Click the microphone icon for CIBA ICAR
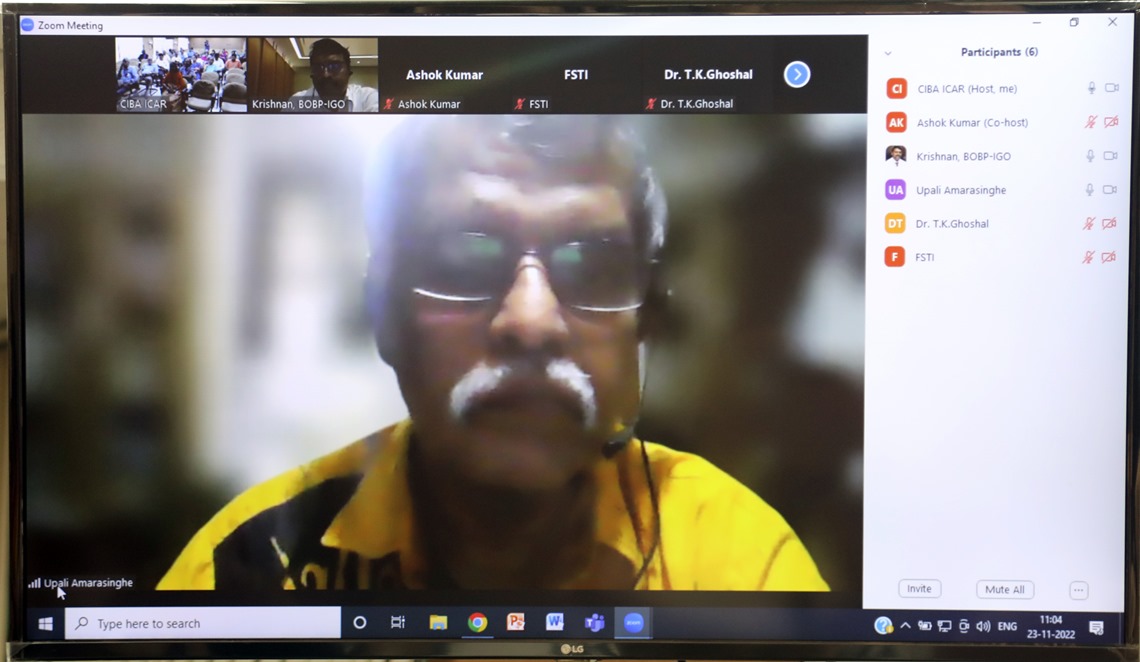This screenshot has width=1140, height=662. [1091, 88]
